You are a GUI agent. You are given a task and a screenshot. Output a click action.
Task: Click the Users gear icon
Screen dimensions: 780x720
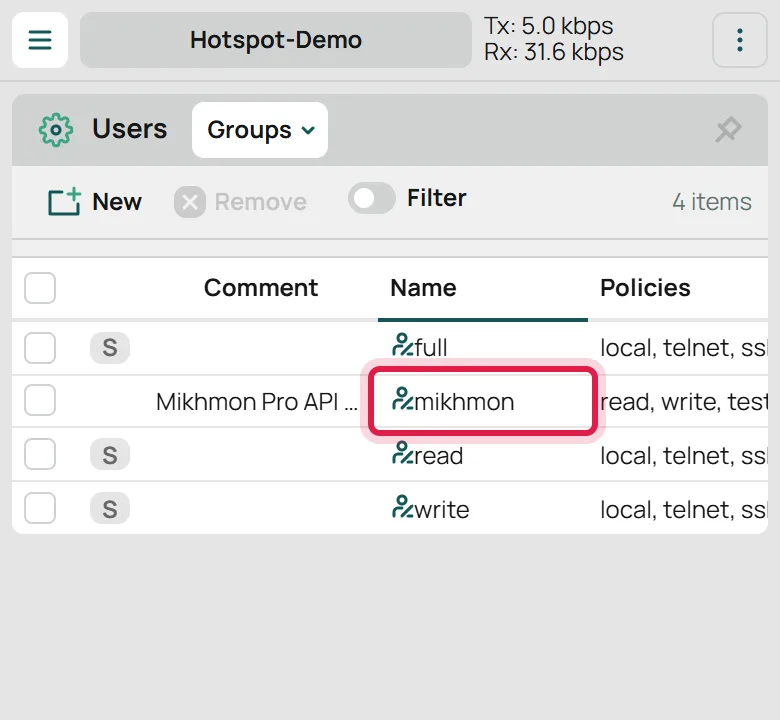coord(56,130)
